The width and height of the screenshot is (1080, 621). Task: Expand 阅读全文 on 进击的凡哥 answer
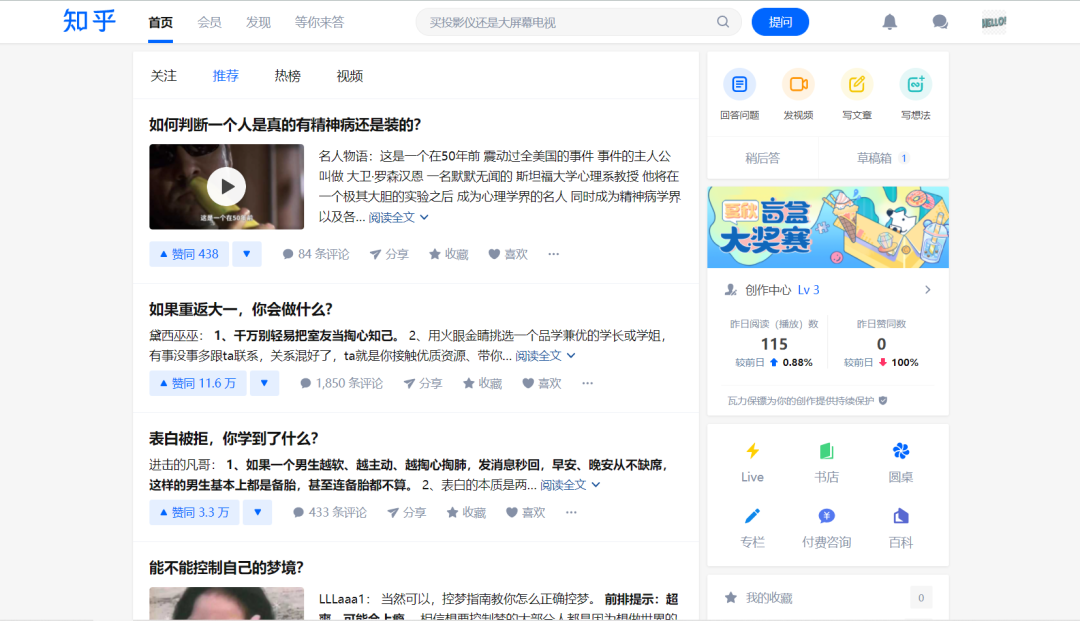[x=570, y=485]
